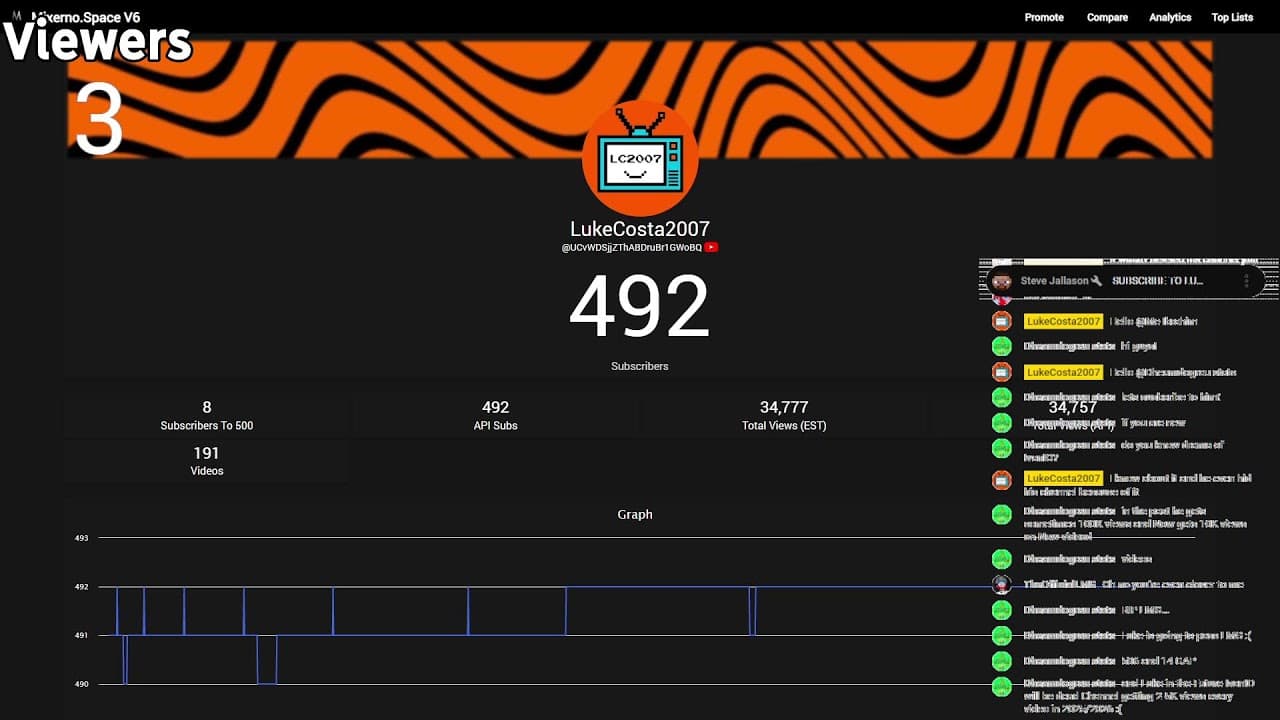Click the 'Subscribers' label under the counter

640,366
